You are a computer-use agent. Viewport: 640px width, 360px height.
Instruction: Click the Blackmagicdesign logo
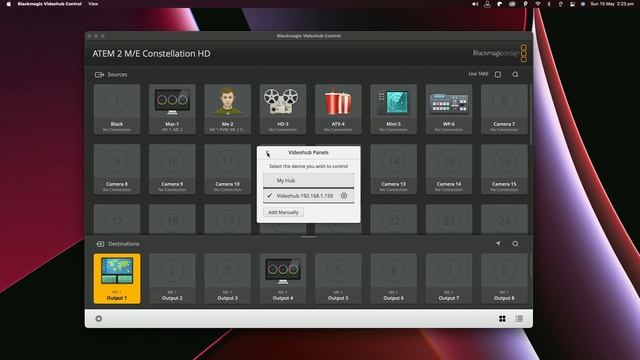[x=500, y=53]
